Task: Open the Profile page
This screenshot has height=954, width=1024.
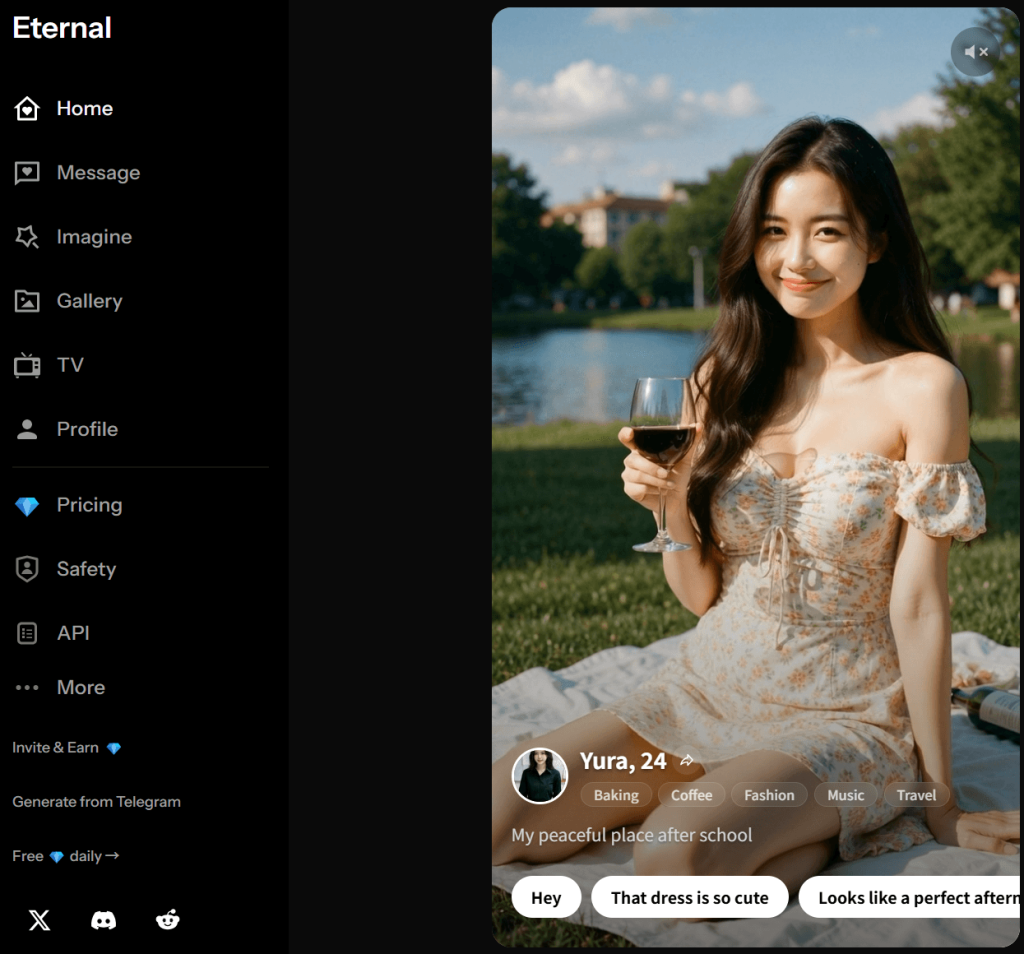Action: click(87, 429)
